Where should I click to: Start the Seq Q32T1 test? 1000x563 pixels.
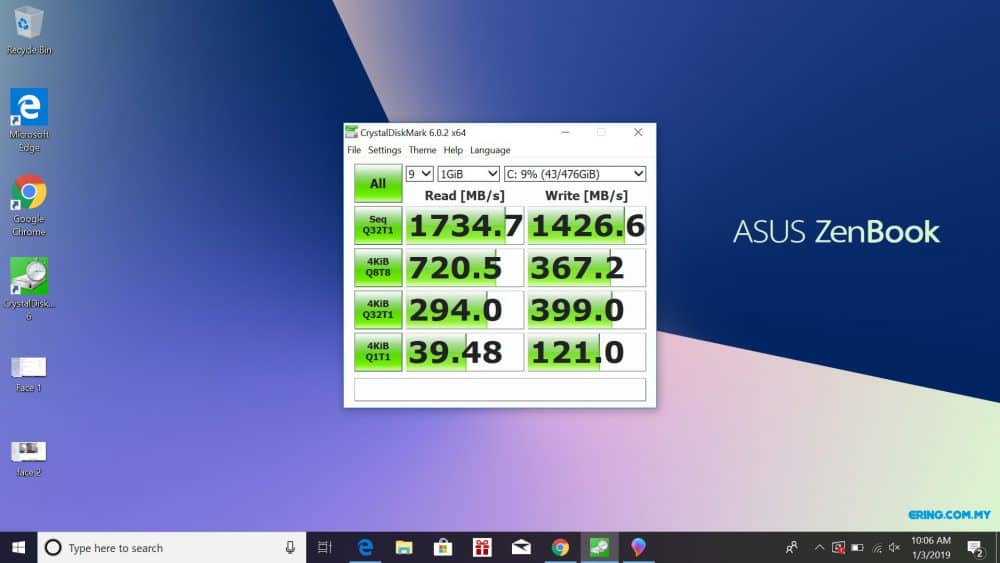point(378,225)
